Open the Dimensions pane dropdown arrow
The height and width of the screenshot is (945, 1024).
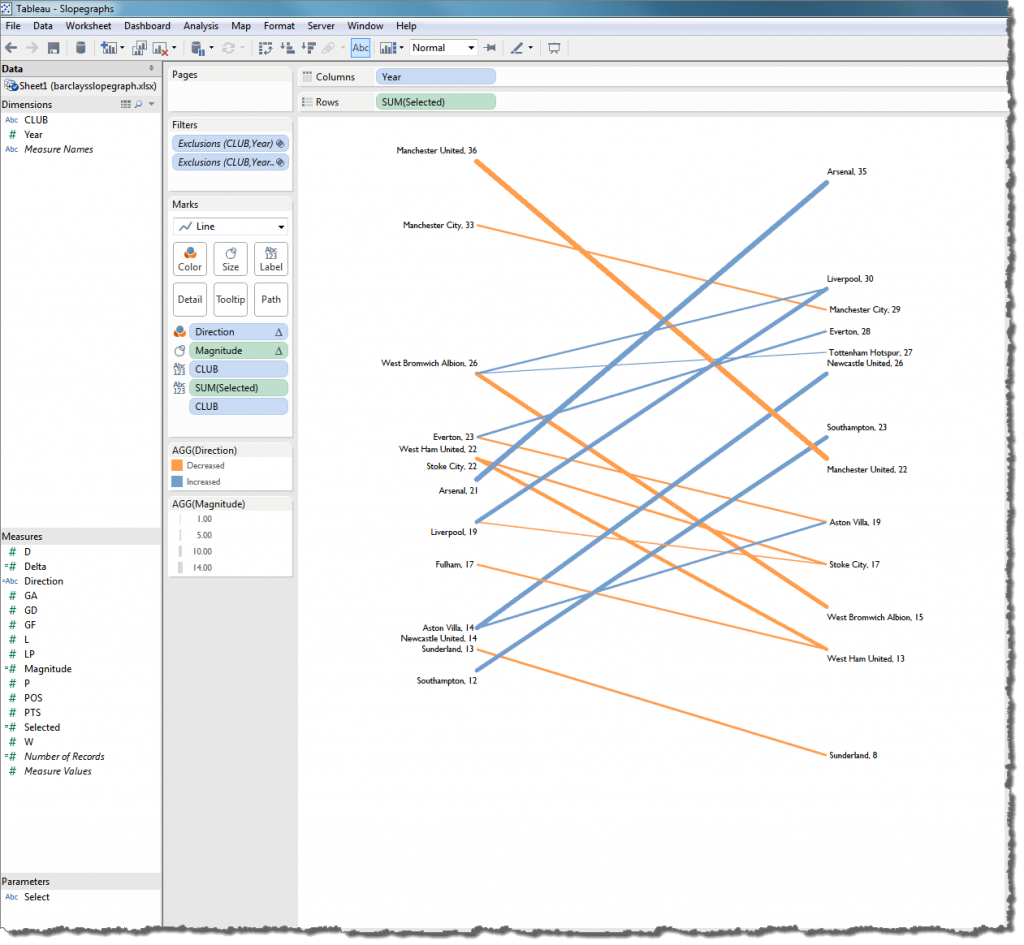[152, 104]
